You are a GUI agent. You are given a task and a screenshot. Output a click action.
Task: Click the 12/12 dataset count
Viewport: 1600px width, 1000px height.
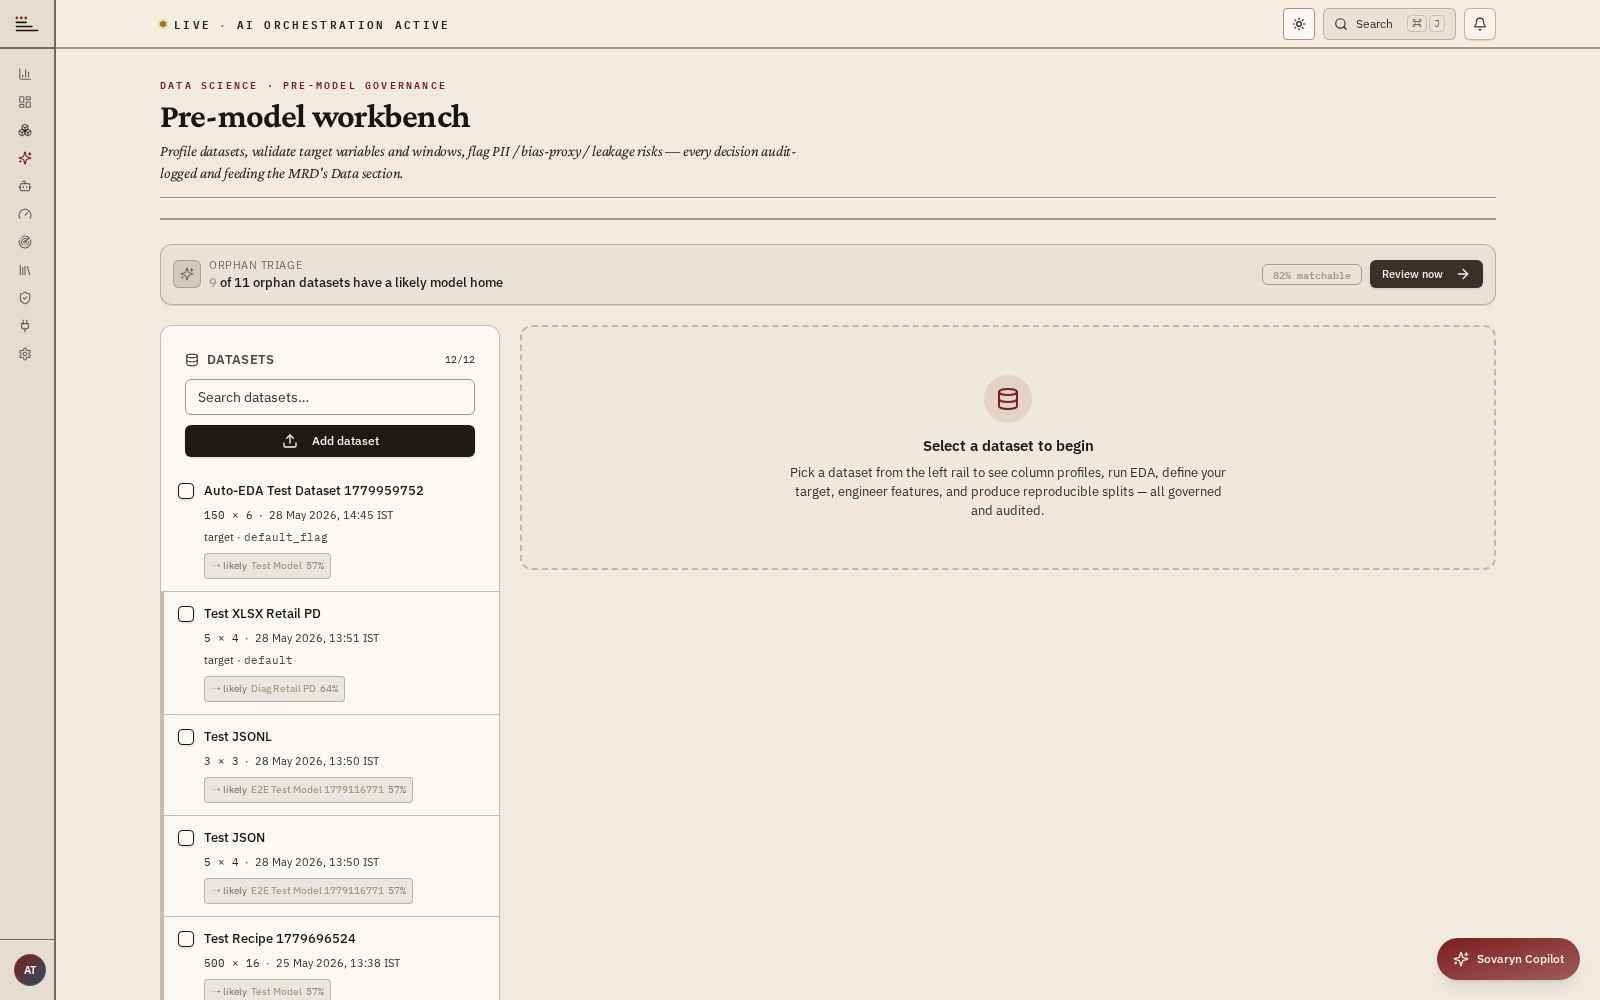460,360
